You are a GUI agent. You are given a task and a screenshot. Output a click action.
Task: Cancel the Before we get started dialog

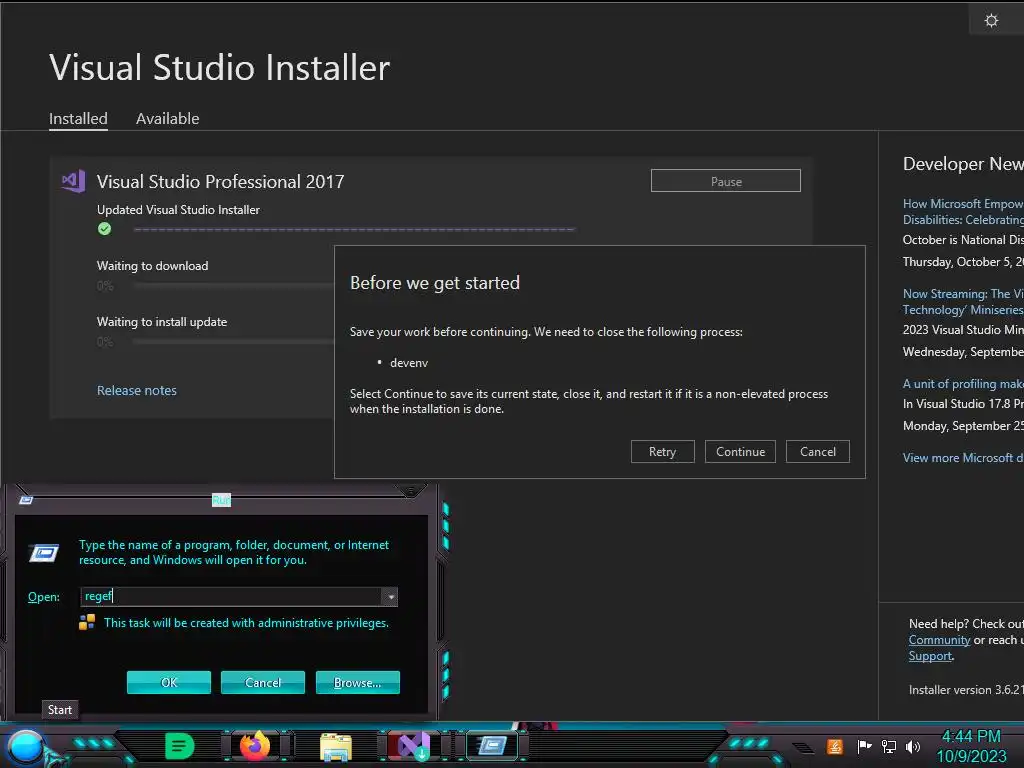[818, 452]
